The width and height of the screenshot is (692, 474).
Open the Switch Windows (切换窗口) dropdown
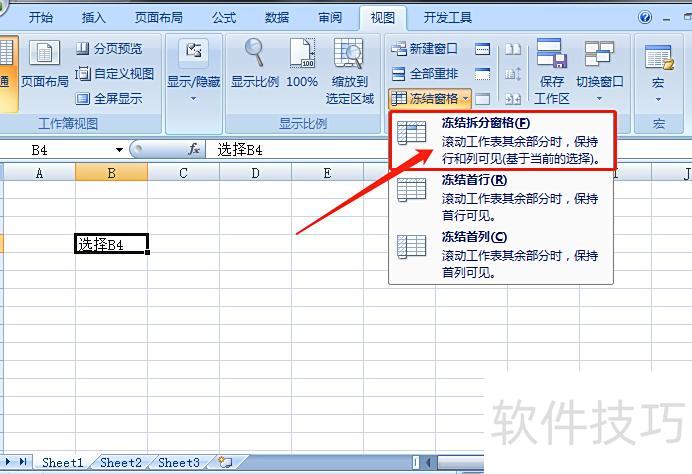[x=599, y=71]
